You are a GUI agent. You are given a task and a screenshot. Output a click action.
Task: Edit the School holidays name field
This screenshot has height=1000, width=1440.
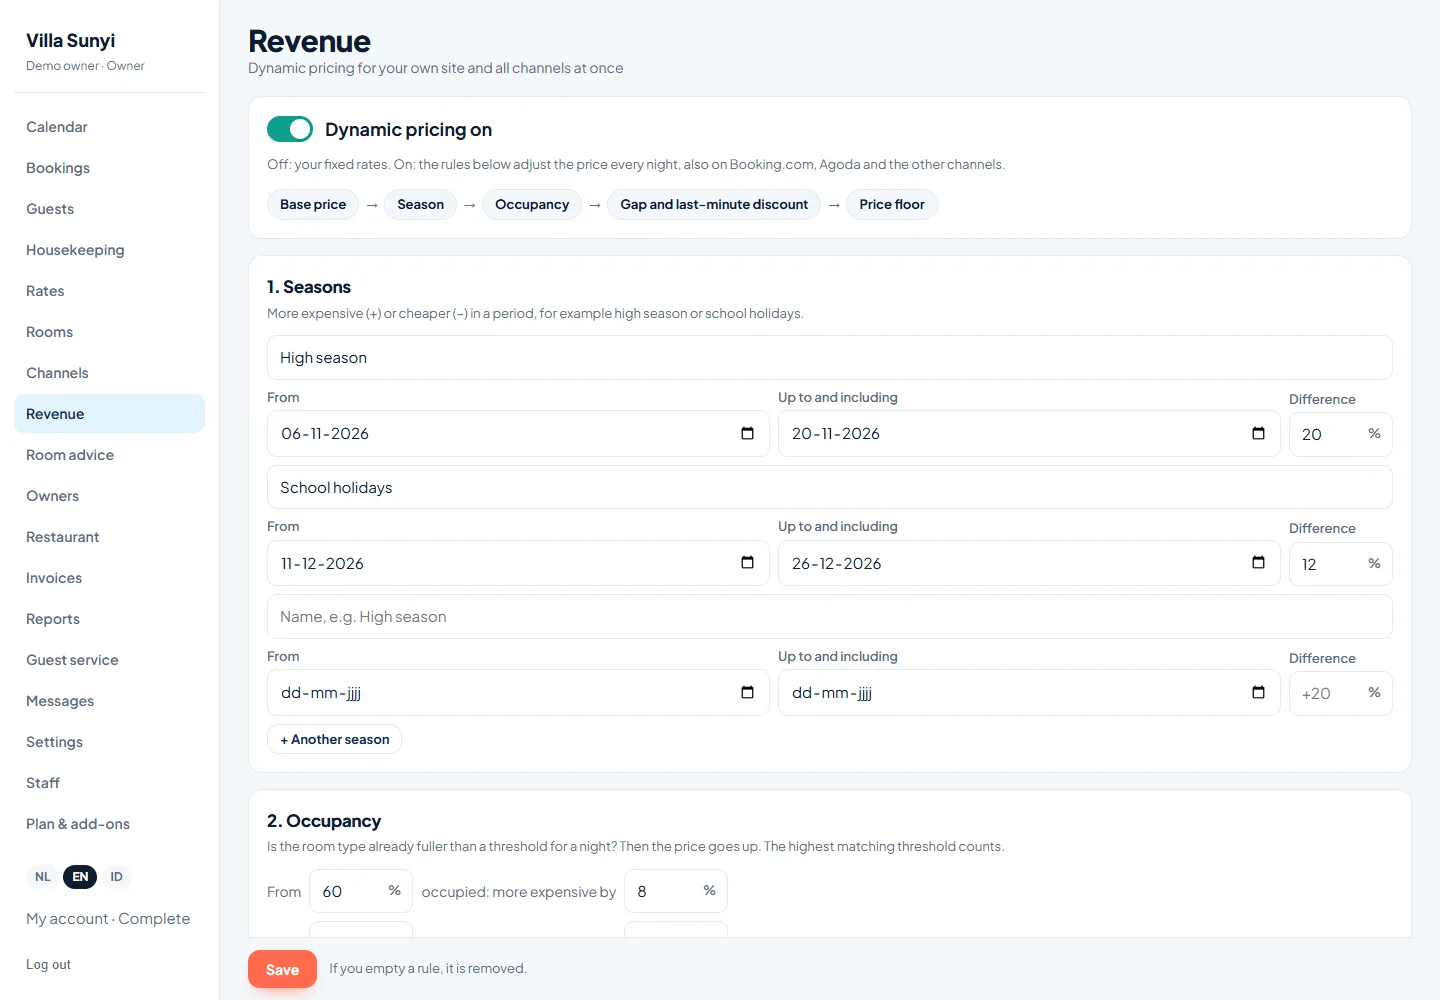click(x=830, y=487)
